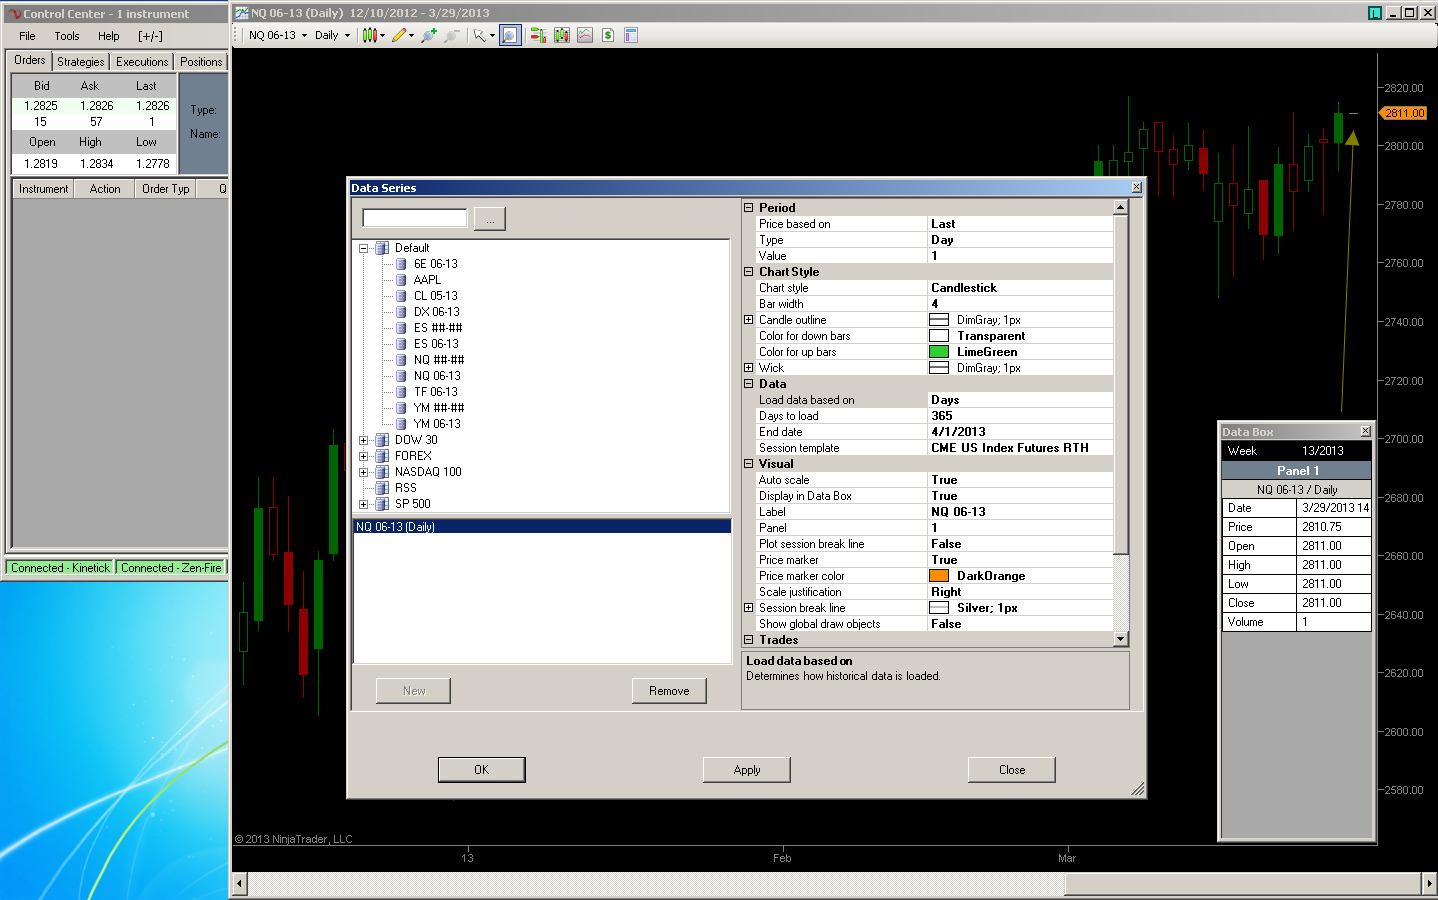Click the 6E 06-13 instrument icon
This screenshot has width=1438, height=900.
pyautogui.click(x=401, y=264)
